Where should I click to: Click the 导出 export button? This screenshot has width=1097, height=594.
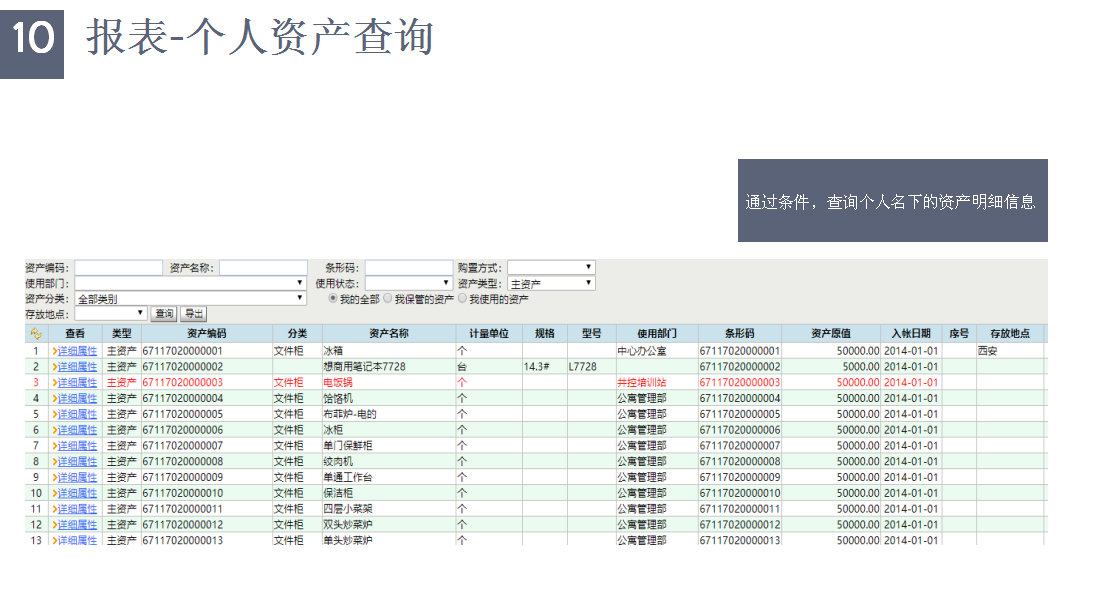(193, 314)
